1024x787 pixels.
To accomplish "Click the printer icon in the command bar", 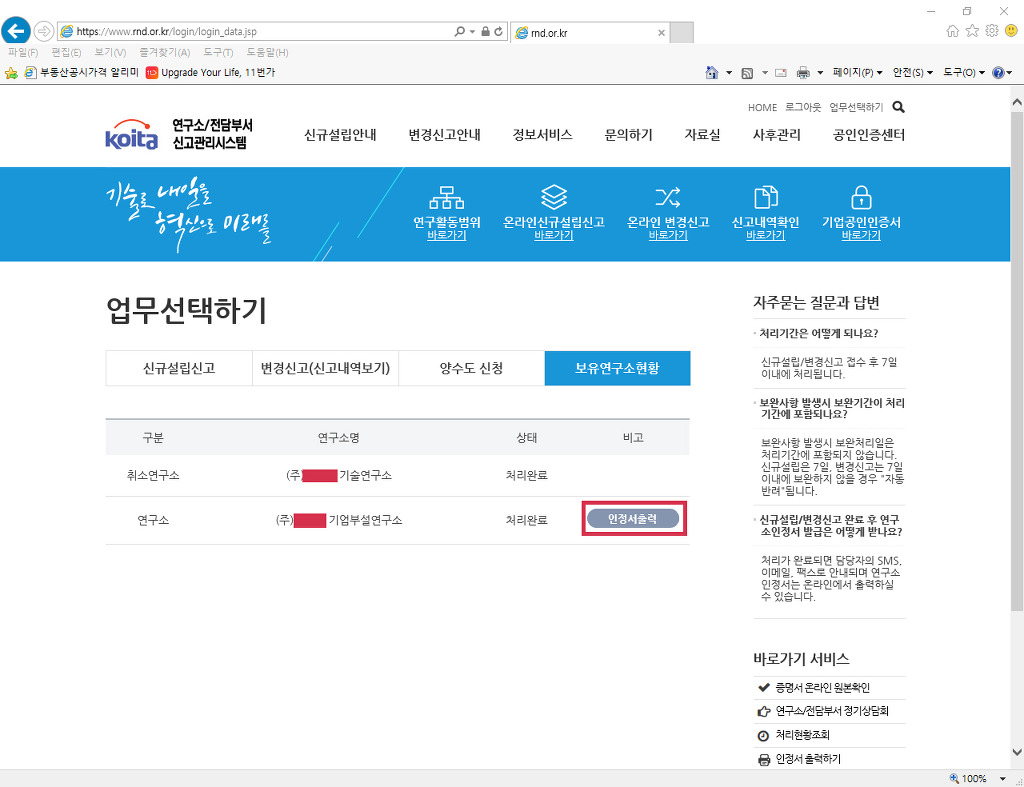I will (803, 73).
